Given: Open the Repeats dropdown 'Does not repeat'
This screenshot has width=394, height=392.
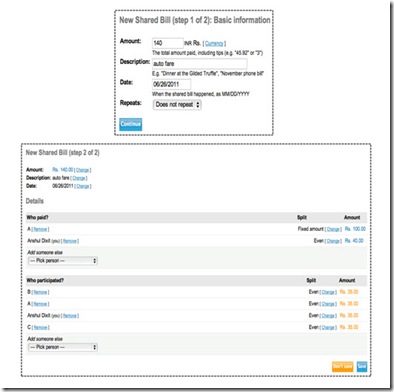Looking at the screenshot, I should pos(177,105).
